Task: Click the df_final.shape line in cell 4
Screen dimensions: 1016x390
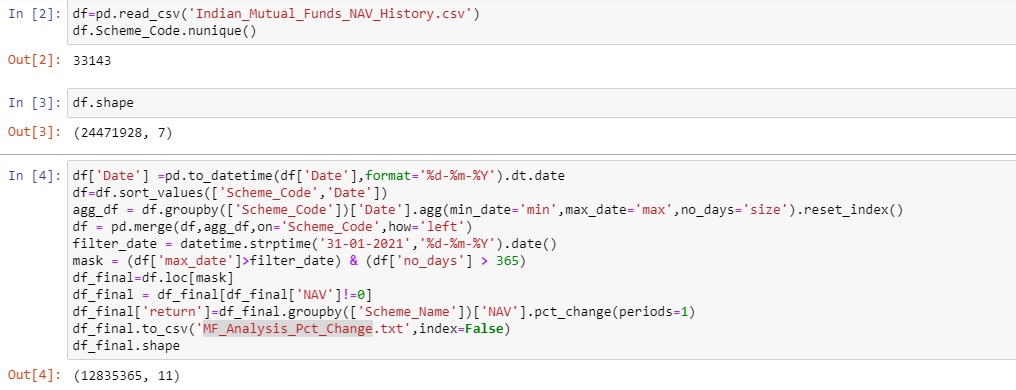Action: 126,346
